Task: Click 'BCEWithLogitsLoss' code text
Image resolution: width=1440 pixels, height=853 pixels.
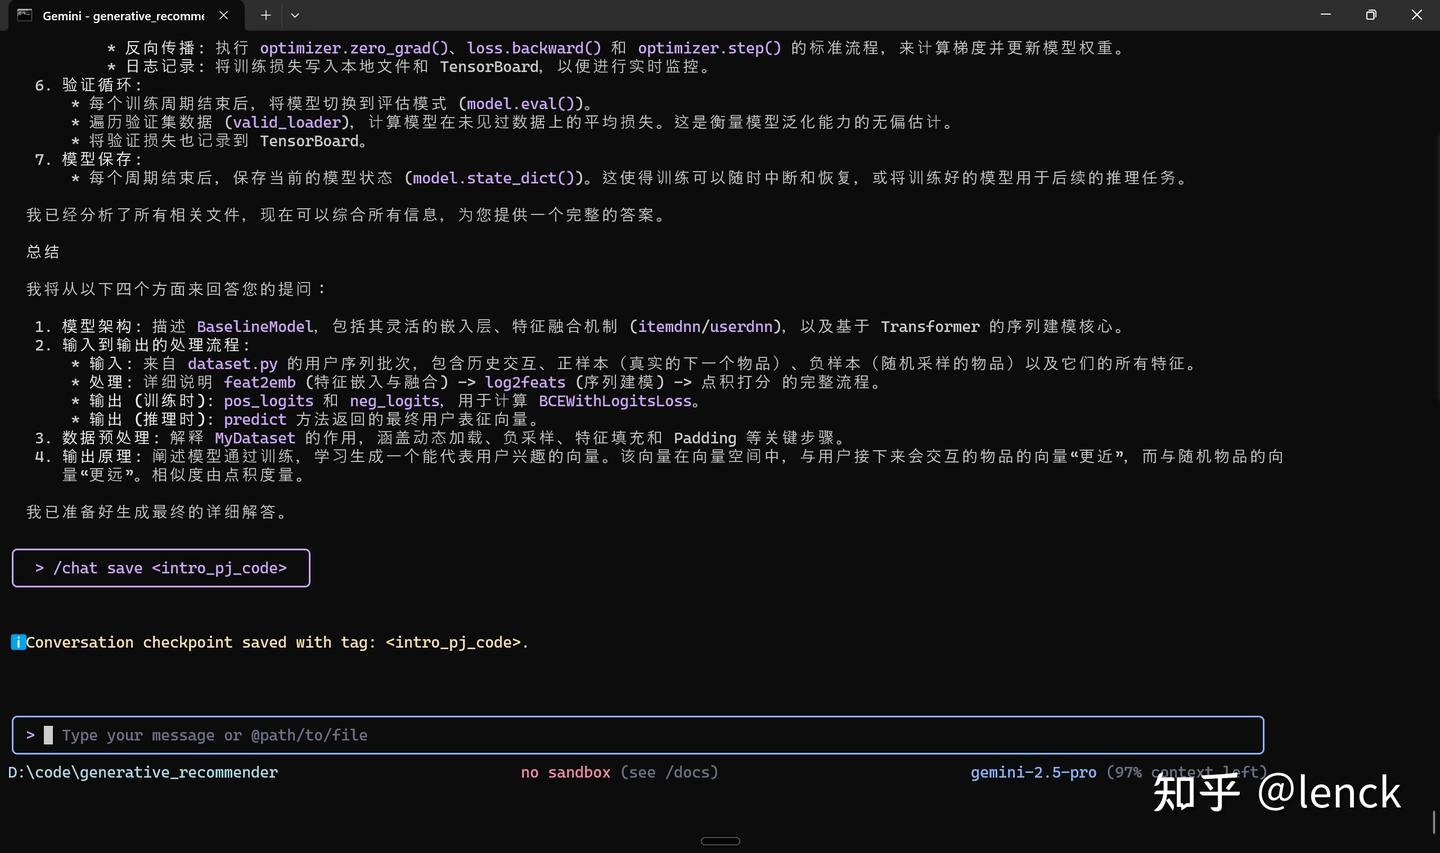Action: [615, 401]
